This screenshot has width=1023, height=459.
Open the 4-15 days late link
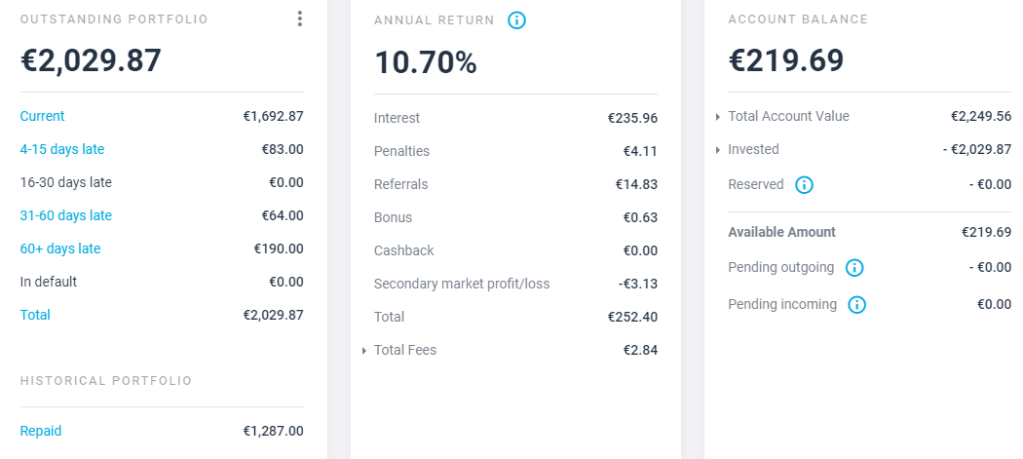(62, 149)
